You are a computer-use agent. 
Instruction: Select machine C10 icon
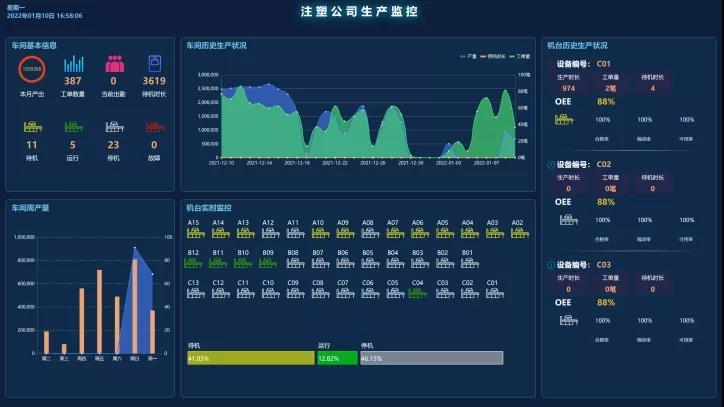click(270, 293)
